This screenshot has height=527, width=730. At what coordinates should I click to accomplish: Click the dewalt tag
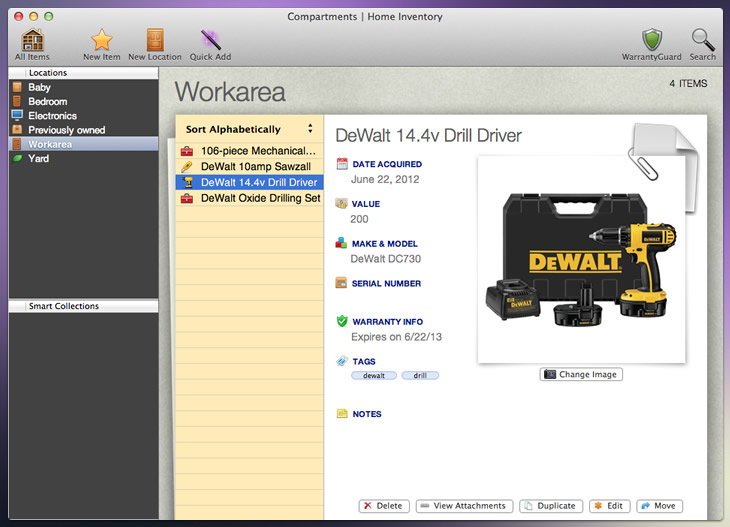(x=374, y=375)
